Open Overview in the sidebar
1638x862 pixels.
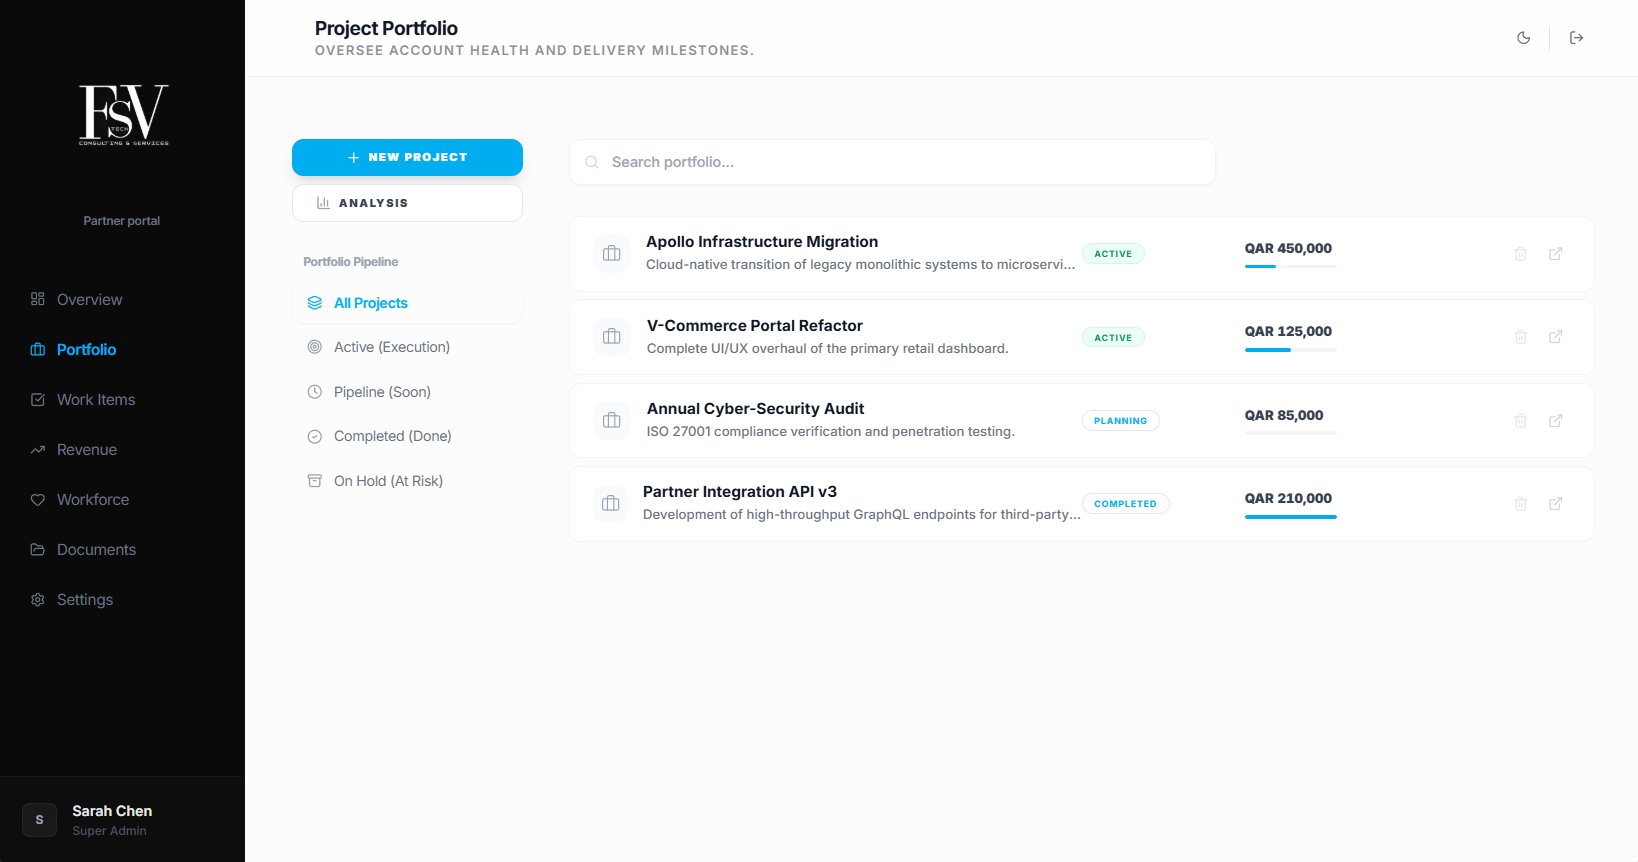tap(89, 299)
